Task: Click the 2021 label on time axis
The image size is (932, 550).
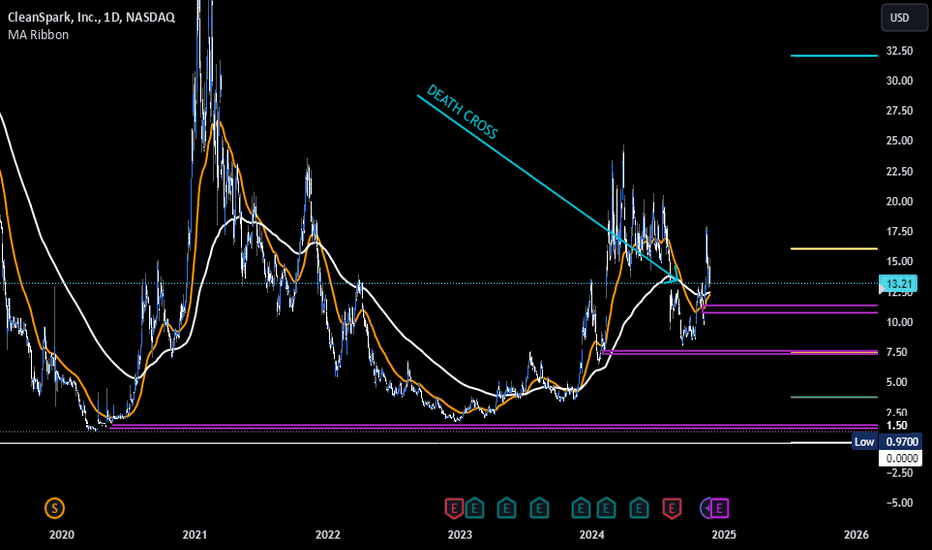Action: 195,535
